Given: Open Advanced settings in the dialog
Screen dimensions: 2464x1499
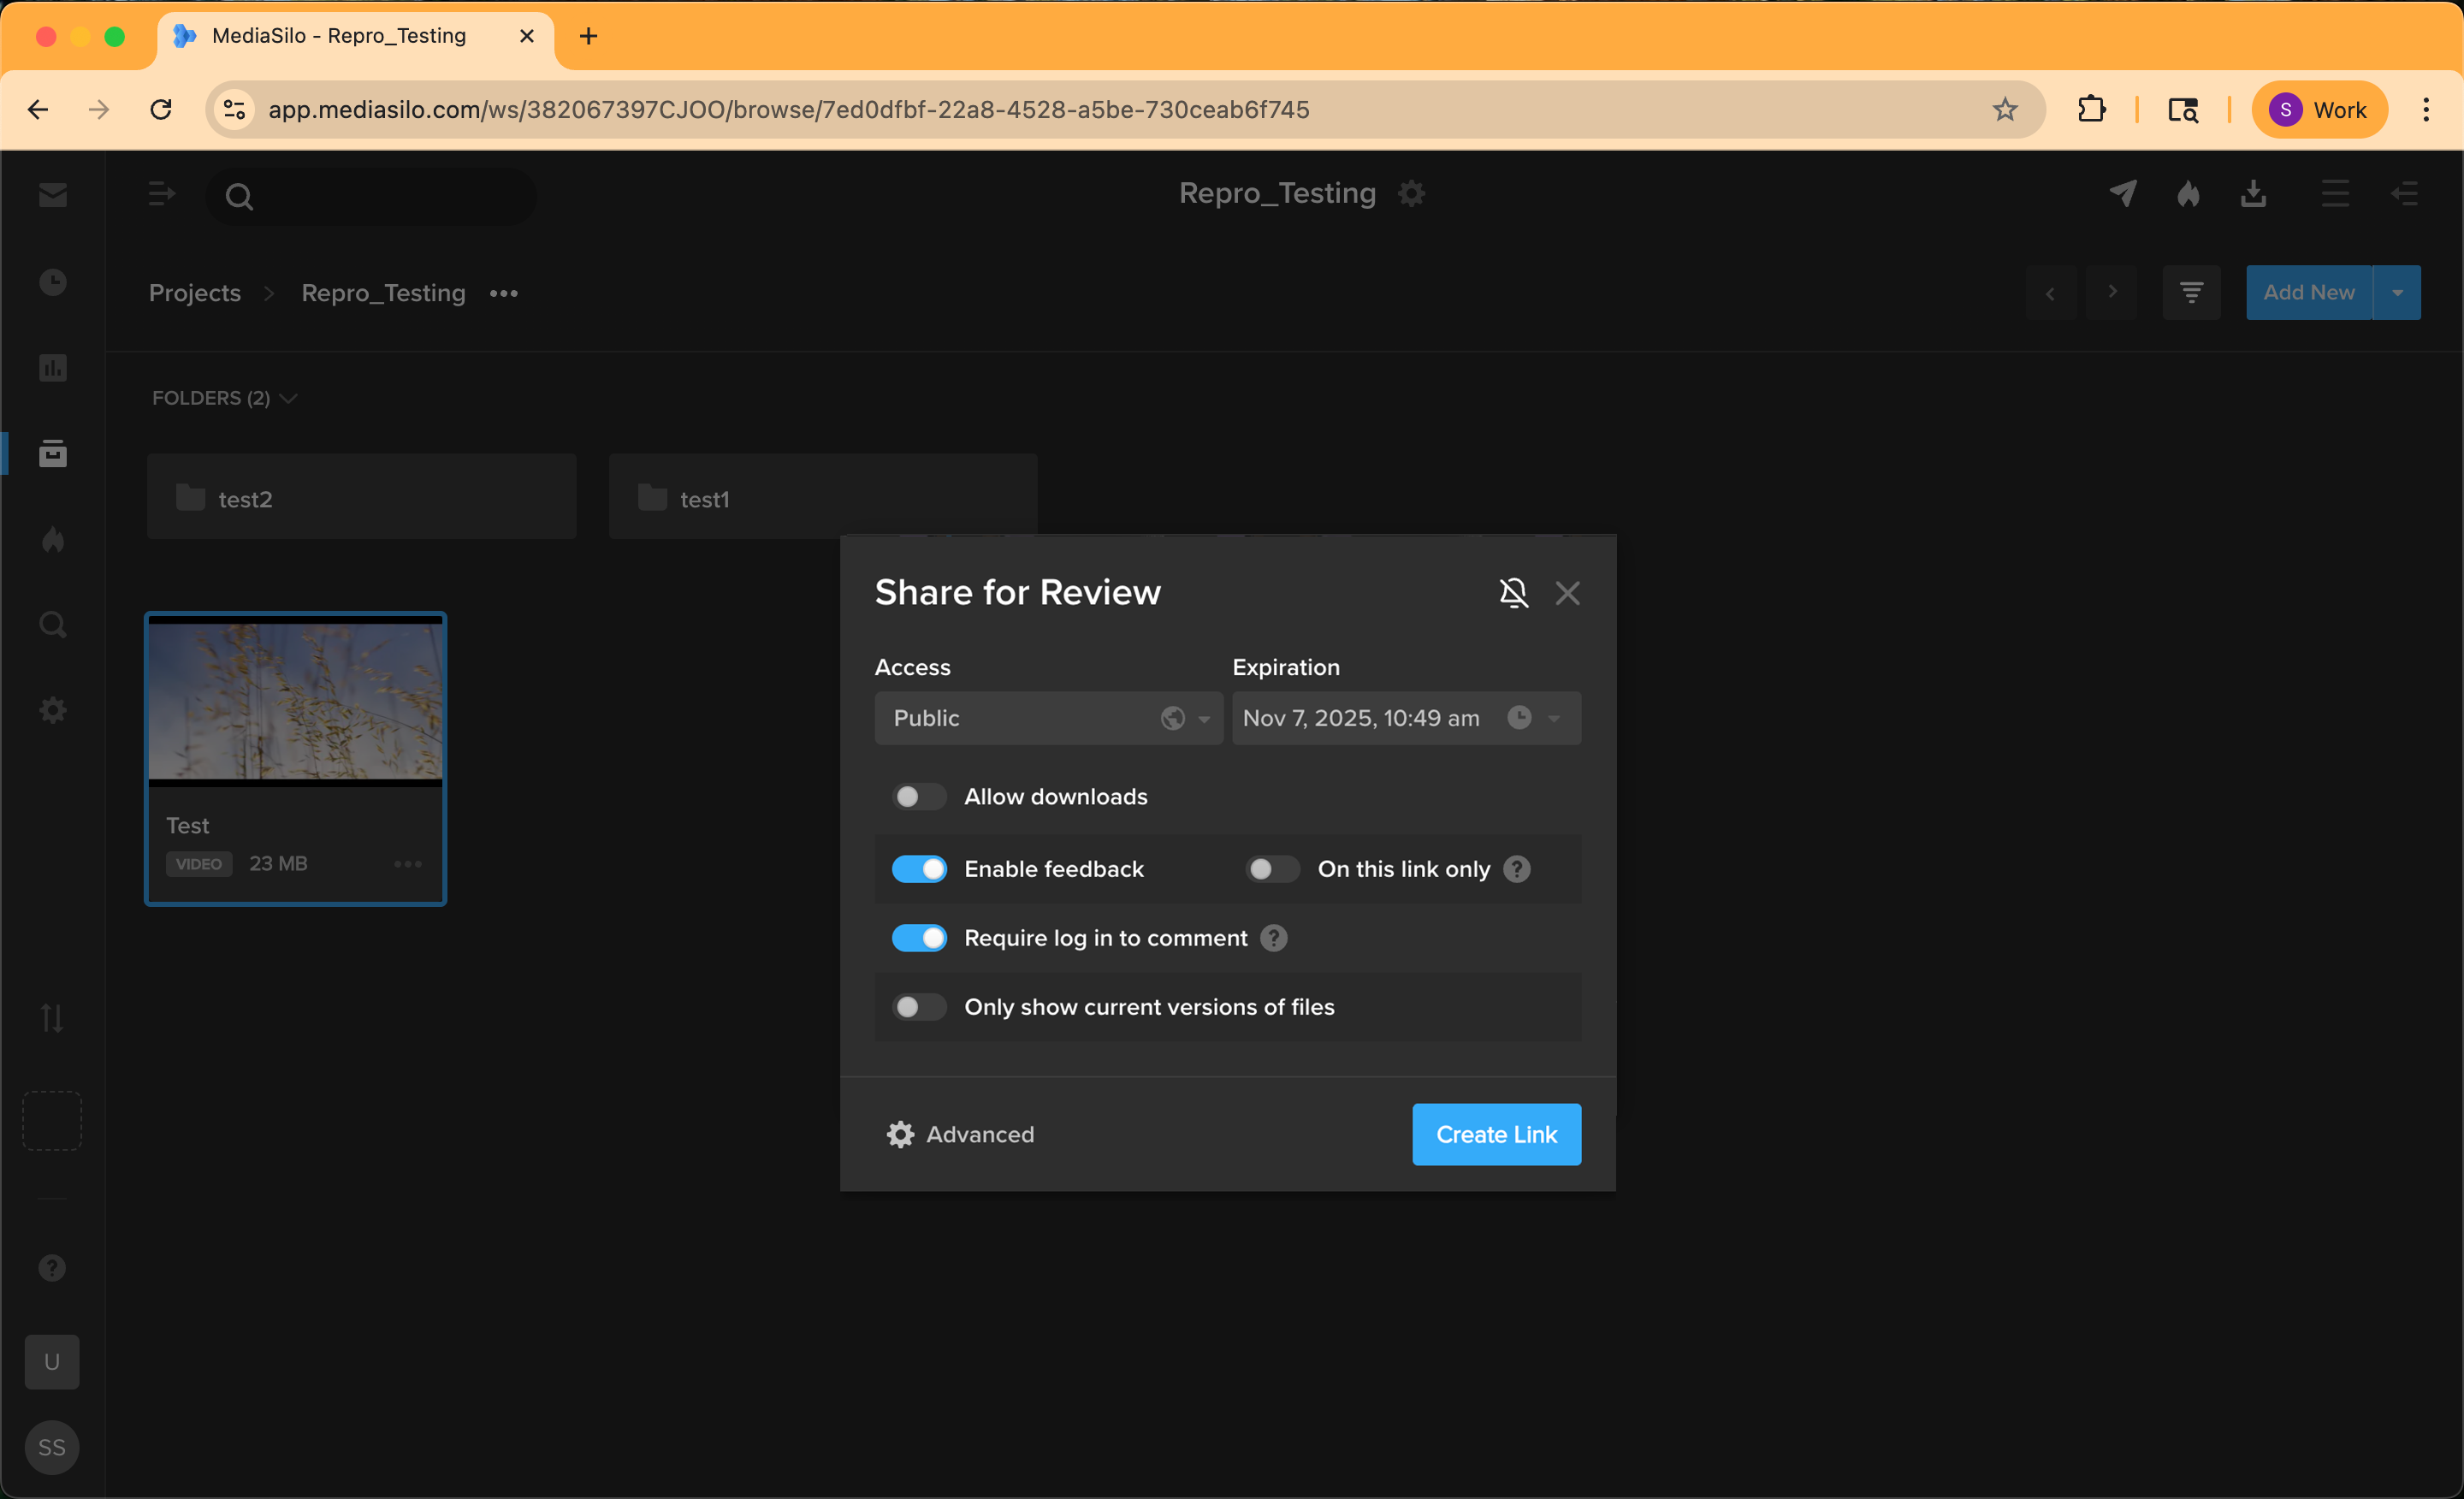Looking at the screenshot, I should click(x=960, y=1134).
